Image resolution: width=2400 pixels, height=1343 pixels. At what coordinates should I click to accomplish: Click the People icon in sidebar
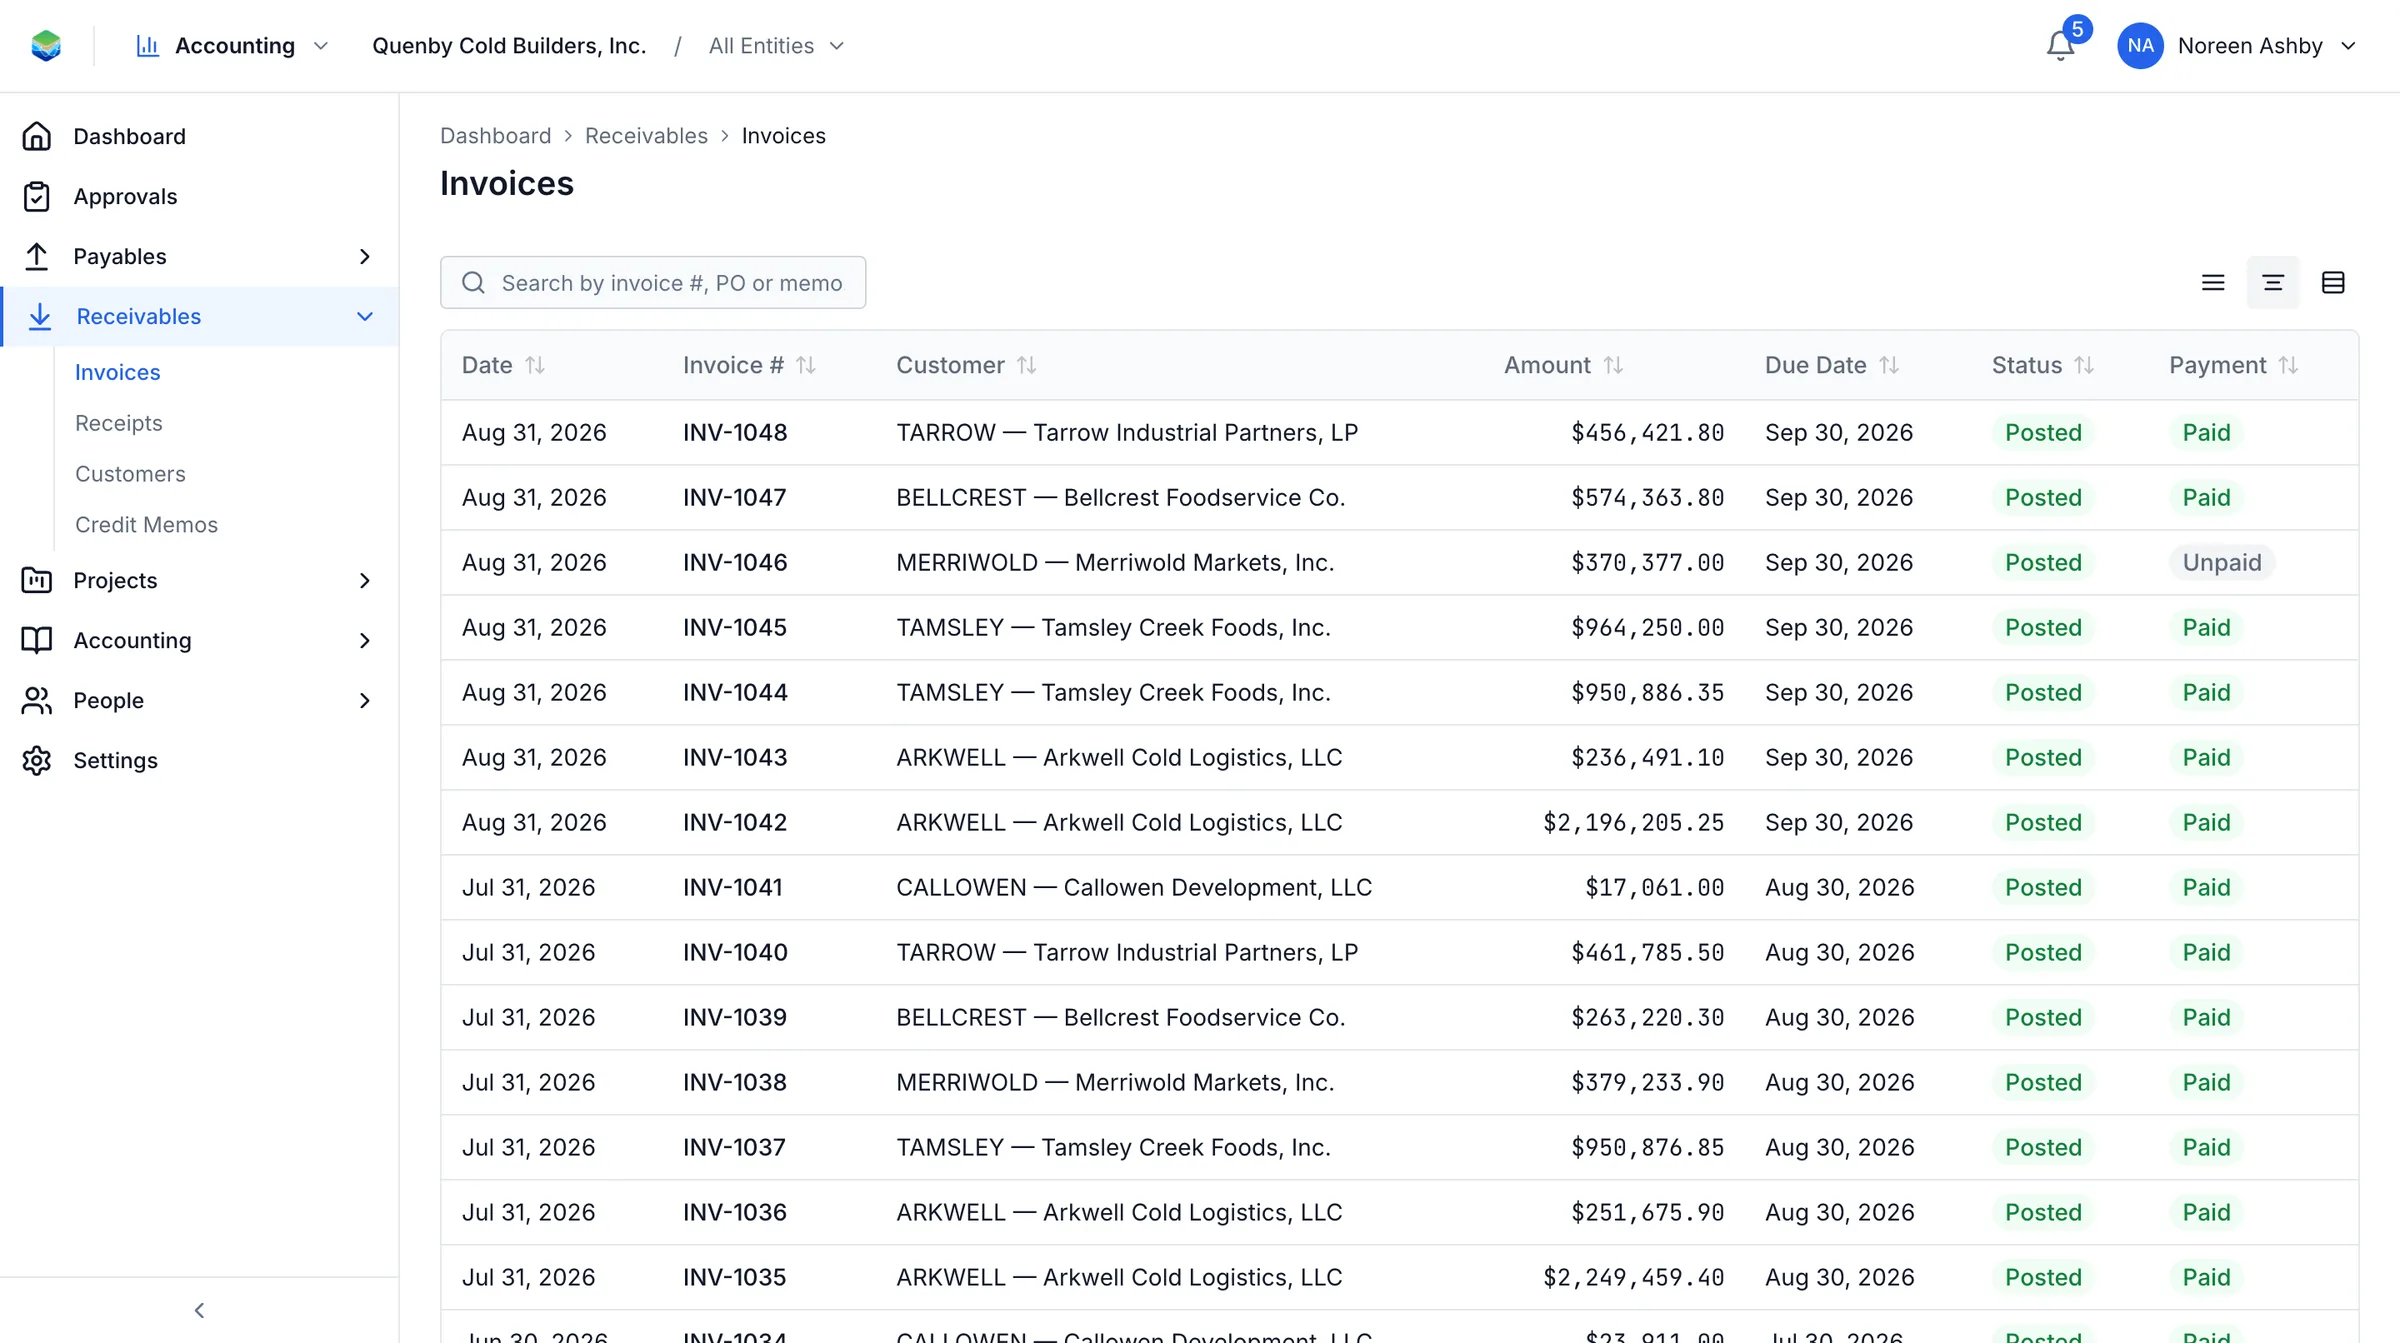pos(37,700)
